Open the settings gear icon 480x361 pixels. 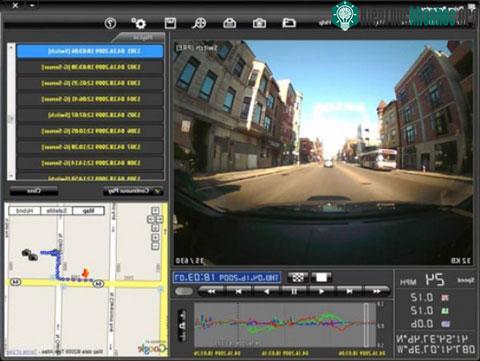(138, 23)
